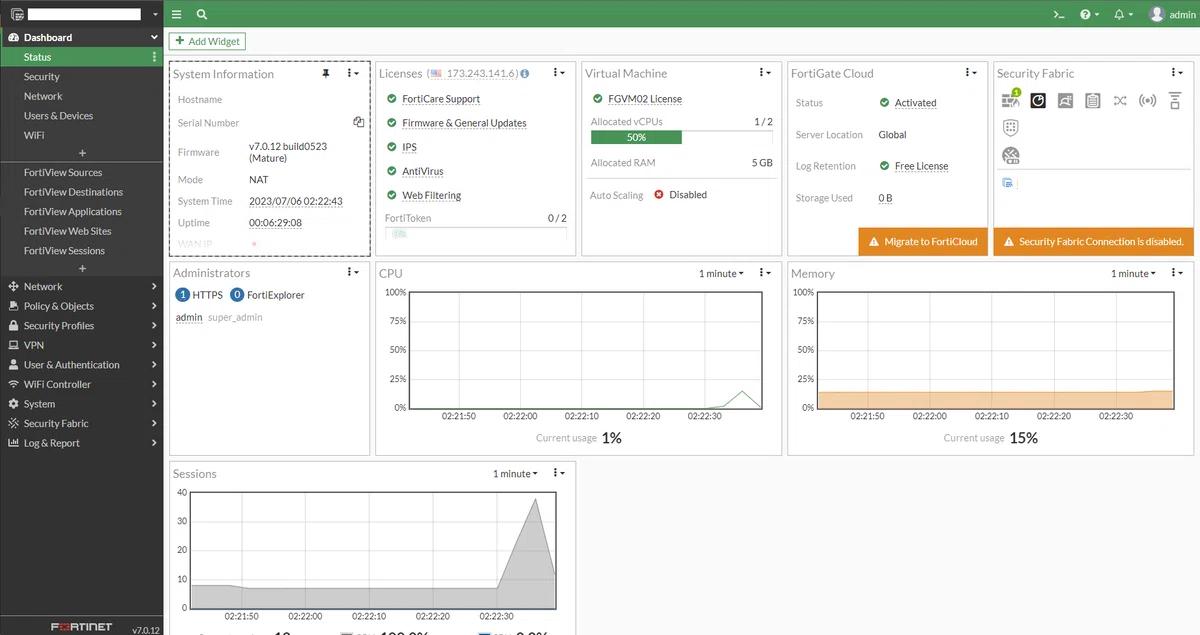Open Licenses widget options menu
This screenshot has width=1200, height=635.
(558, 72)
